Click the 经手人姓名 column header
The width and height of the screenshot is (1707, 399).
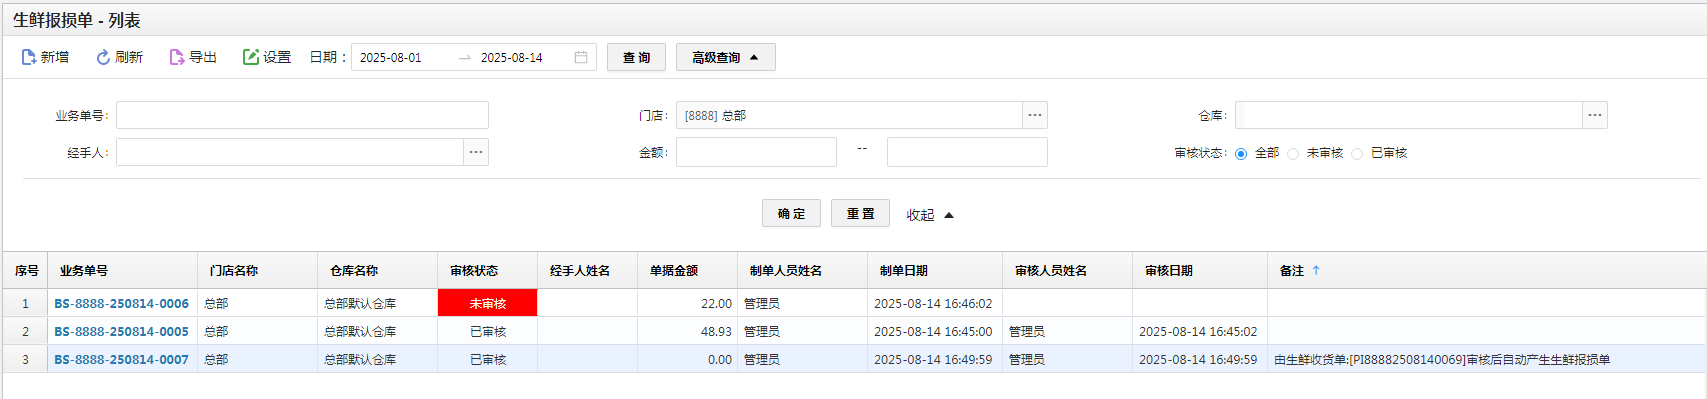tap(588, 271)
